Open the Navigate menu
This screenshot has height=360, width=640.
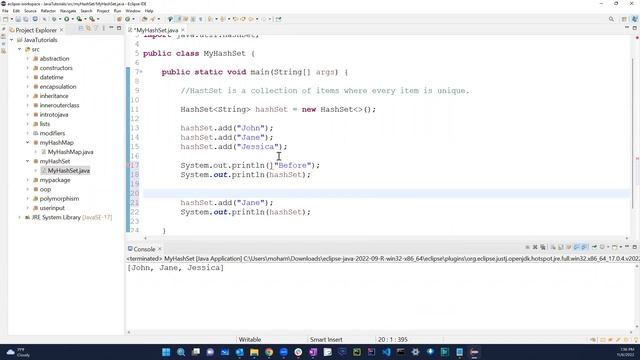[68, 11]
